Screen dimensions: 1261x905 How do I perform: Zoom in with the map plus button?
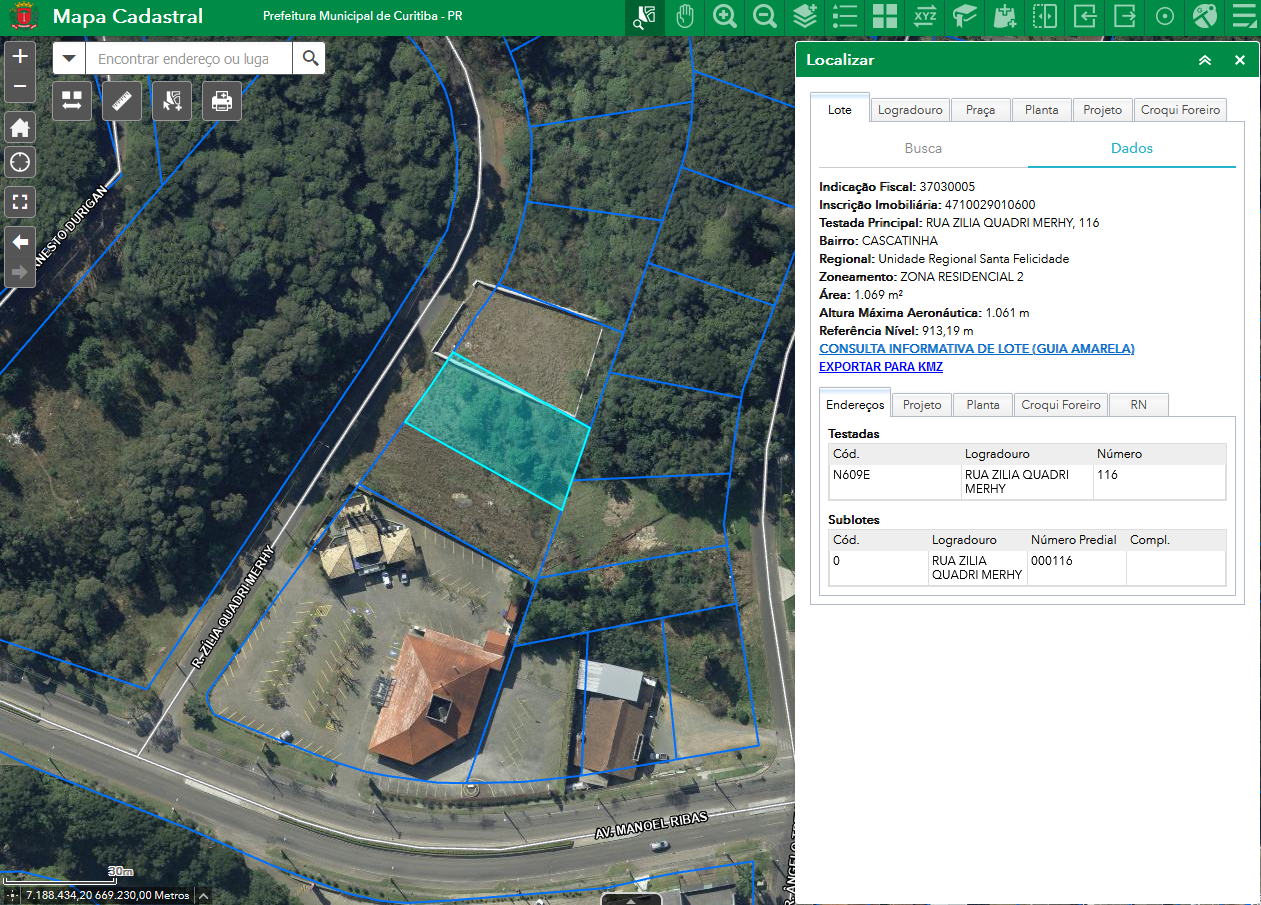coord(20,57)
